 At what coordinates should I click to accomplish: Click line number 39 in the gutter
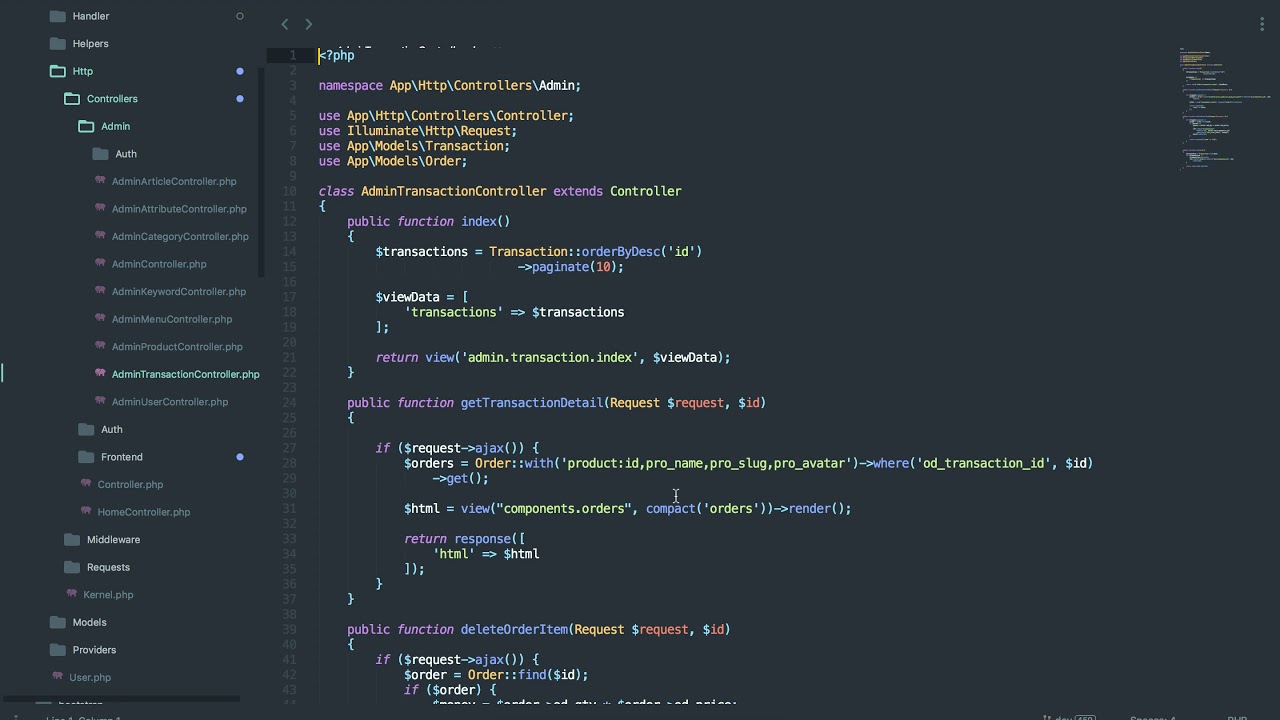tap(290, 629)
